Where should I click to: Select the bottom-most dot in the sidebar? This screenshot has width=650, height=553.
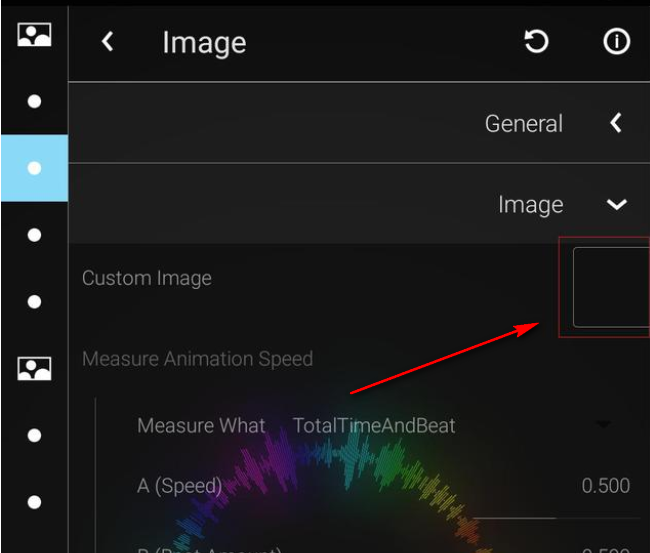pos(34,503)
